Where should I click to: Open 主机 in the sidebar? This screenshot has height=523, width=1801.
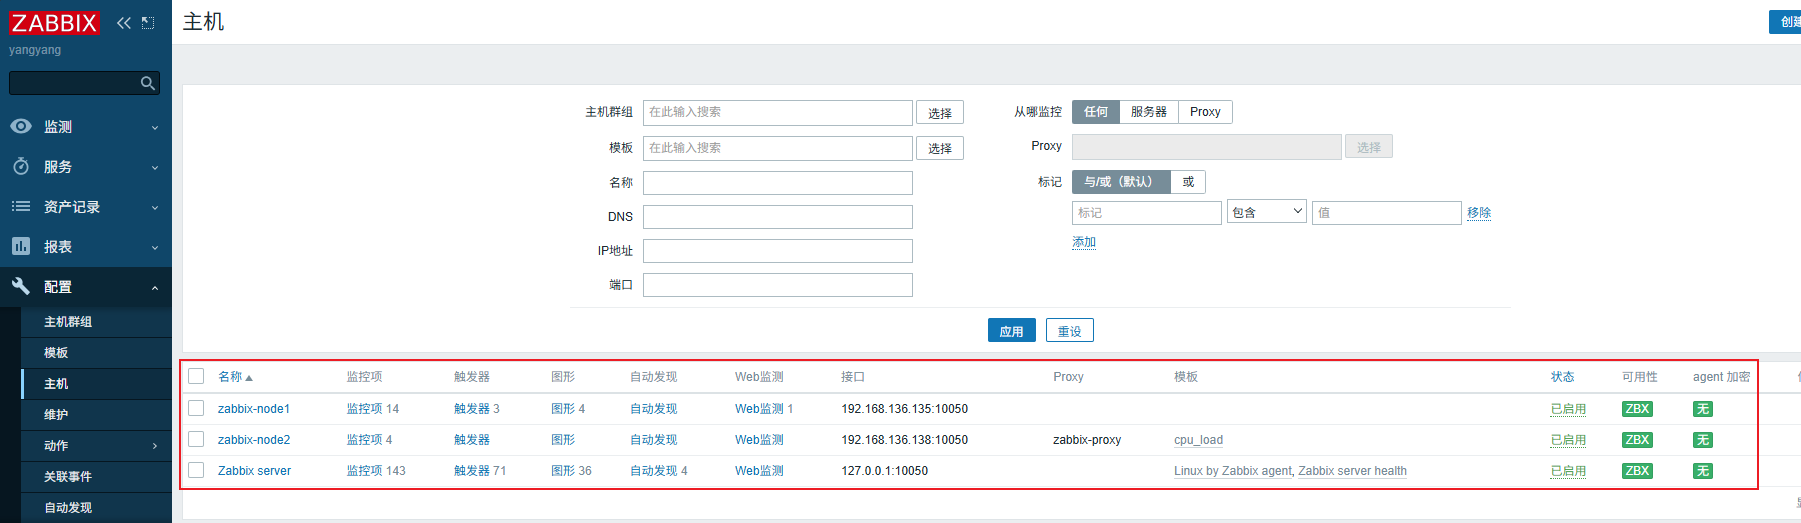tap(56, 384)
